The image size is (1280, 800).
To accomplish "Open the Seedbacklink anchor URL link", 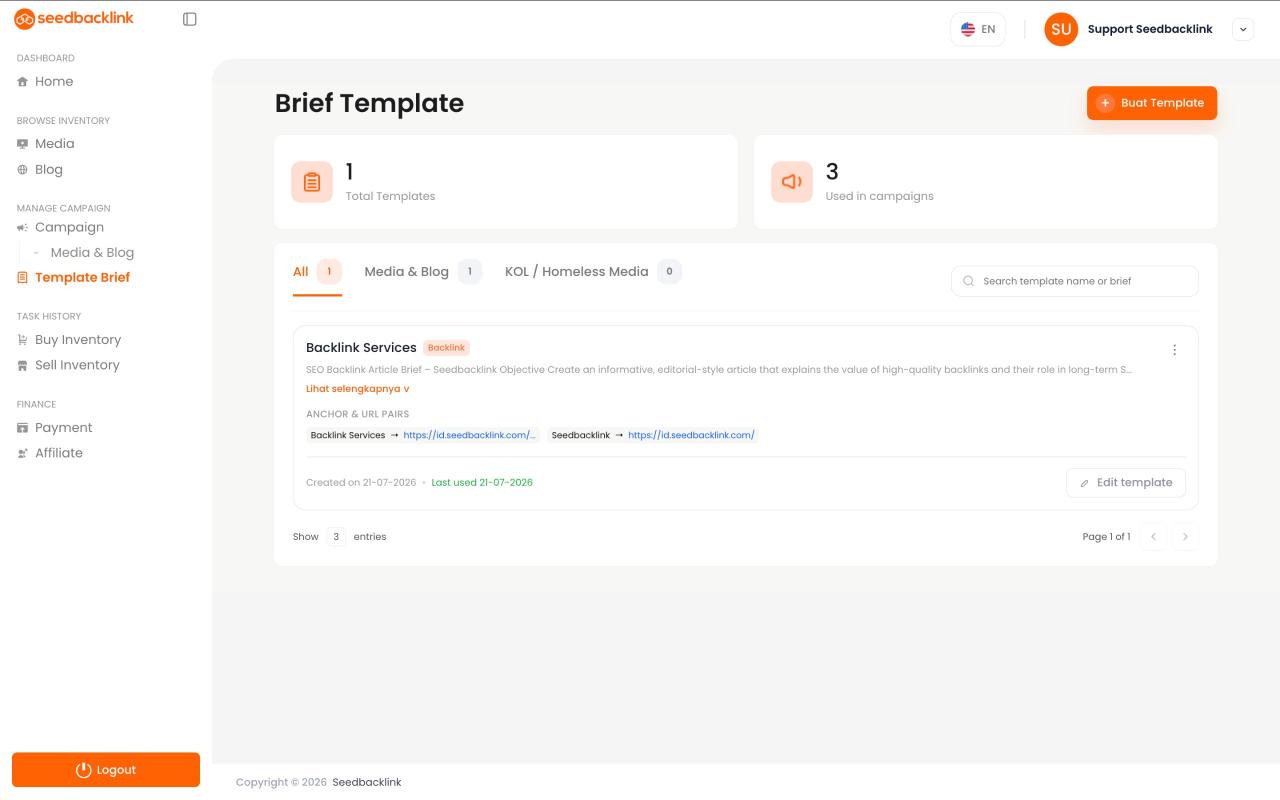I will pos(691,436).
